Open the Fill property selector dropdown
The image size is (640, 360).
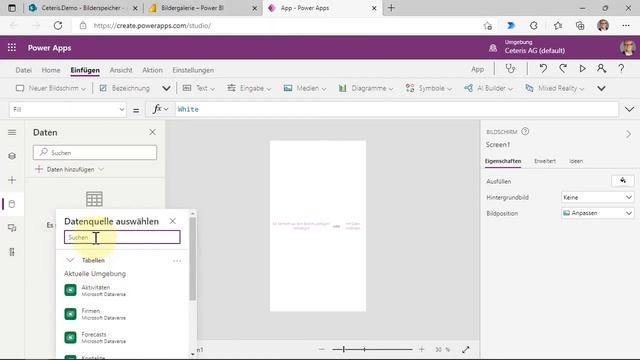pyautogui.click(x=68, y=109)
